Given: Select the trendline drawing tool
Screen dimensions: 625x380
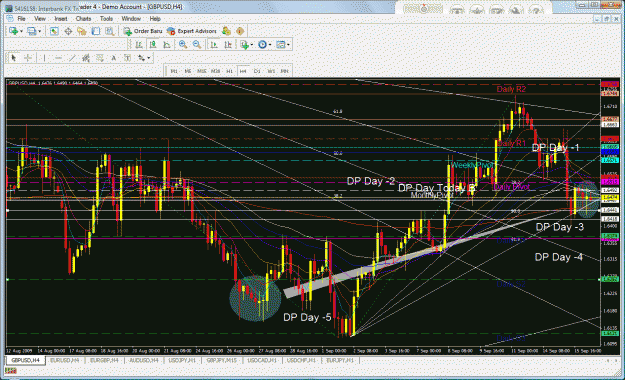Looking at the screenshot, I should pyautogui.click(x=72, y=58).
